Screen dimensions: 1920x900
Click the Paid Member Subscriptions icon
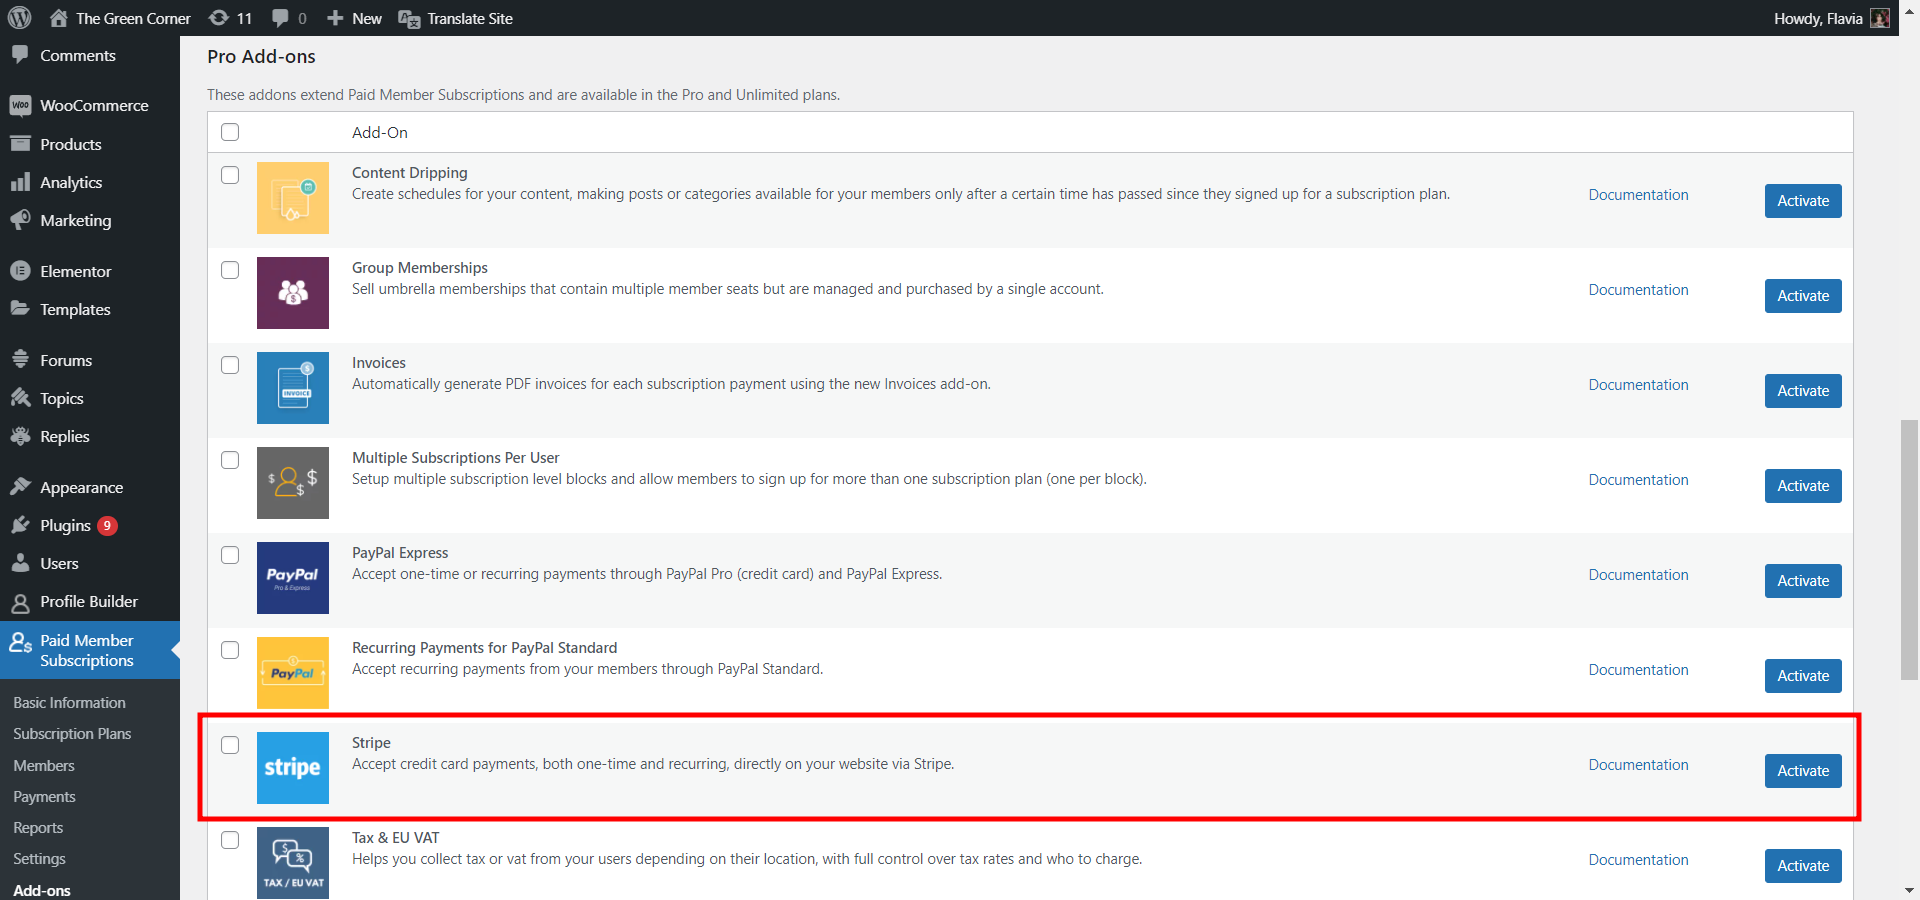(20, 642)
